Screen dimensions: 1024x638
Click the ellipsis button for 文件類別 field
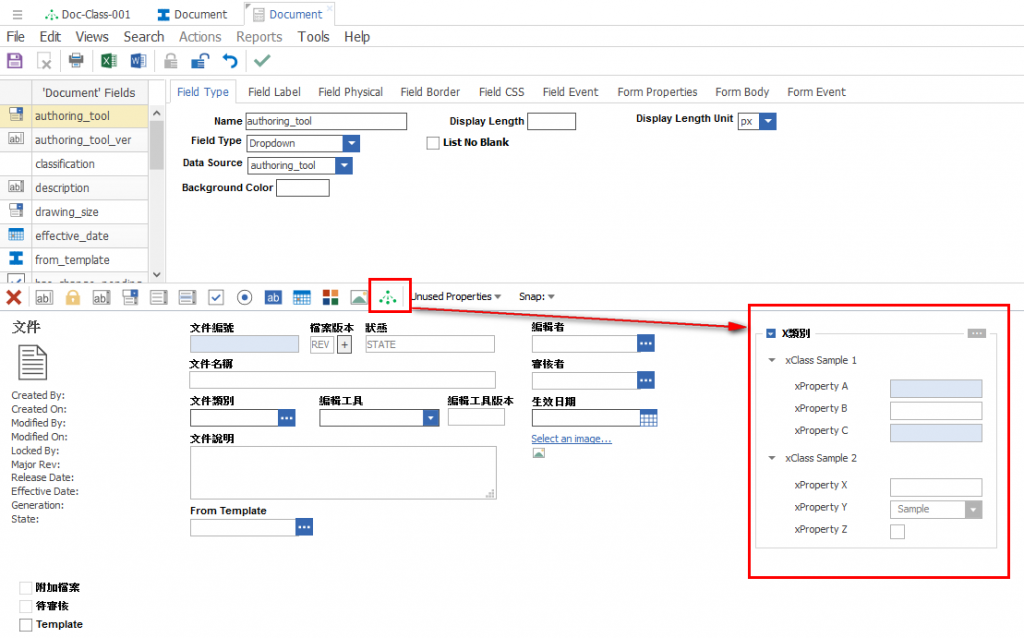(287, 418)
